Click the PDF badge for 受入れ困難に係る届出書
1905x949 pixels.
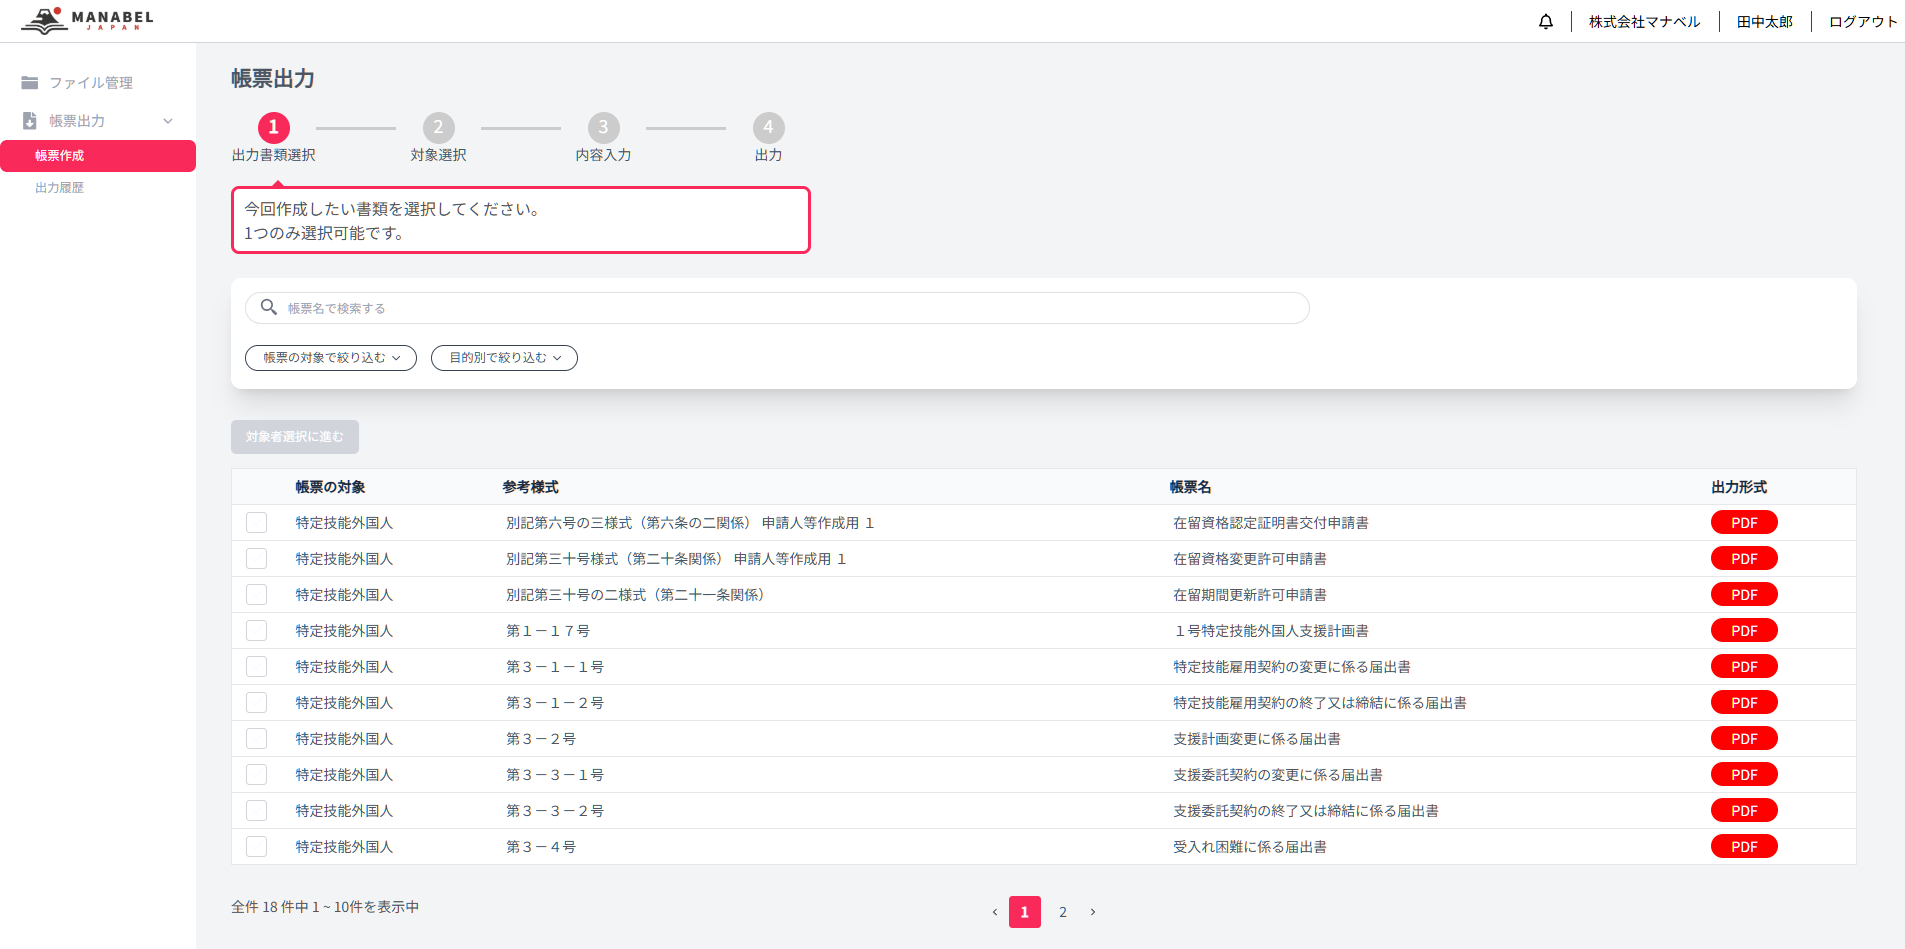click(1743, 845)
